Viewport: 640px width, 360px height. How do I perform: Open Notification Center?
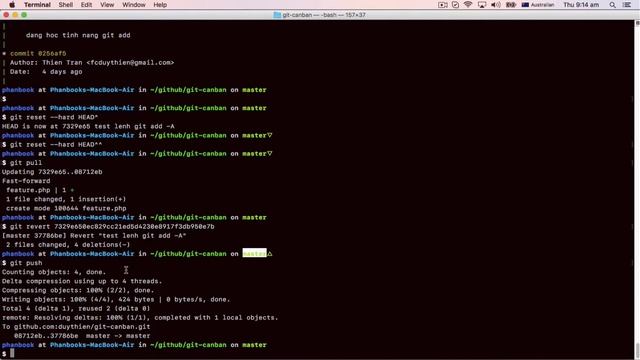coord(627,5)
